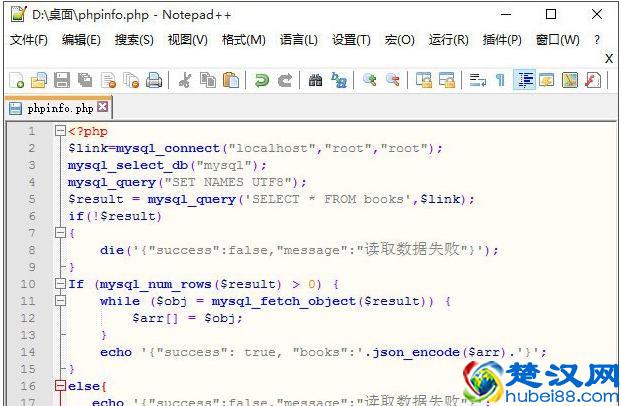Viewport: 622px width, 406px height.
Task: Click the else{ keyword on line 16
Action: coord(87,386)
